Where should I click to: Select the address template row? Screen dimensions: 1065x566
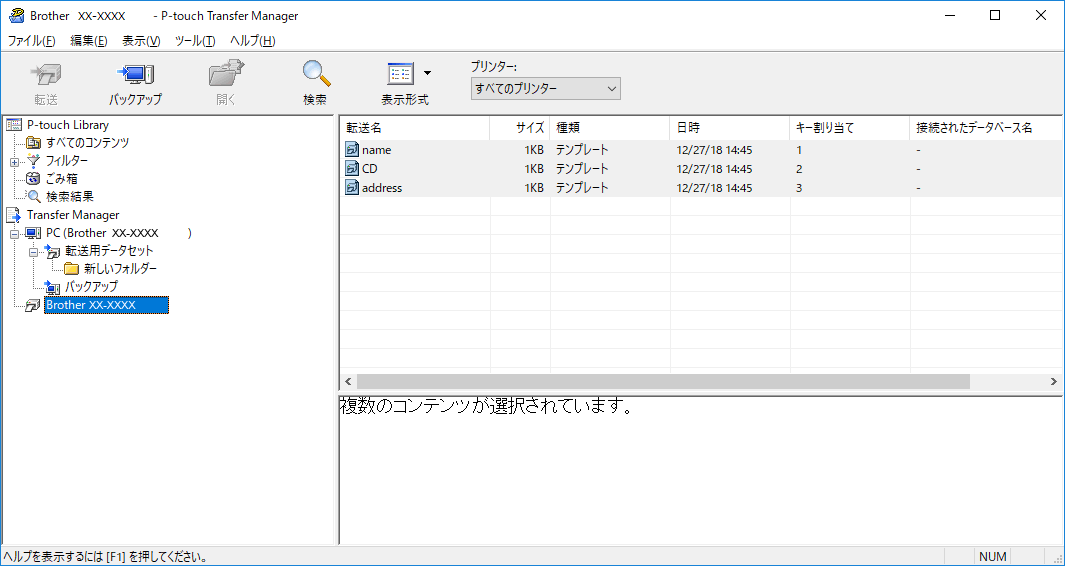[x=700, y=188]
